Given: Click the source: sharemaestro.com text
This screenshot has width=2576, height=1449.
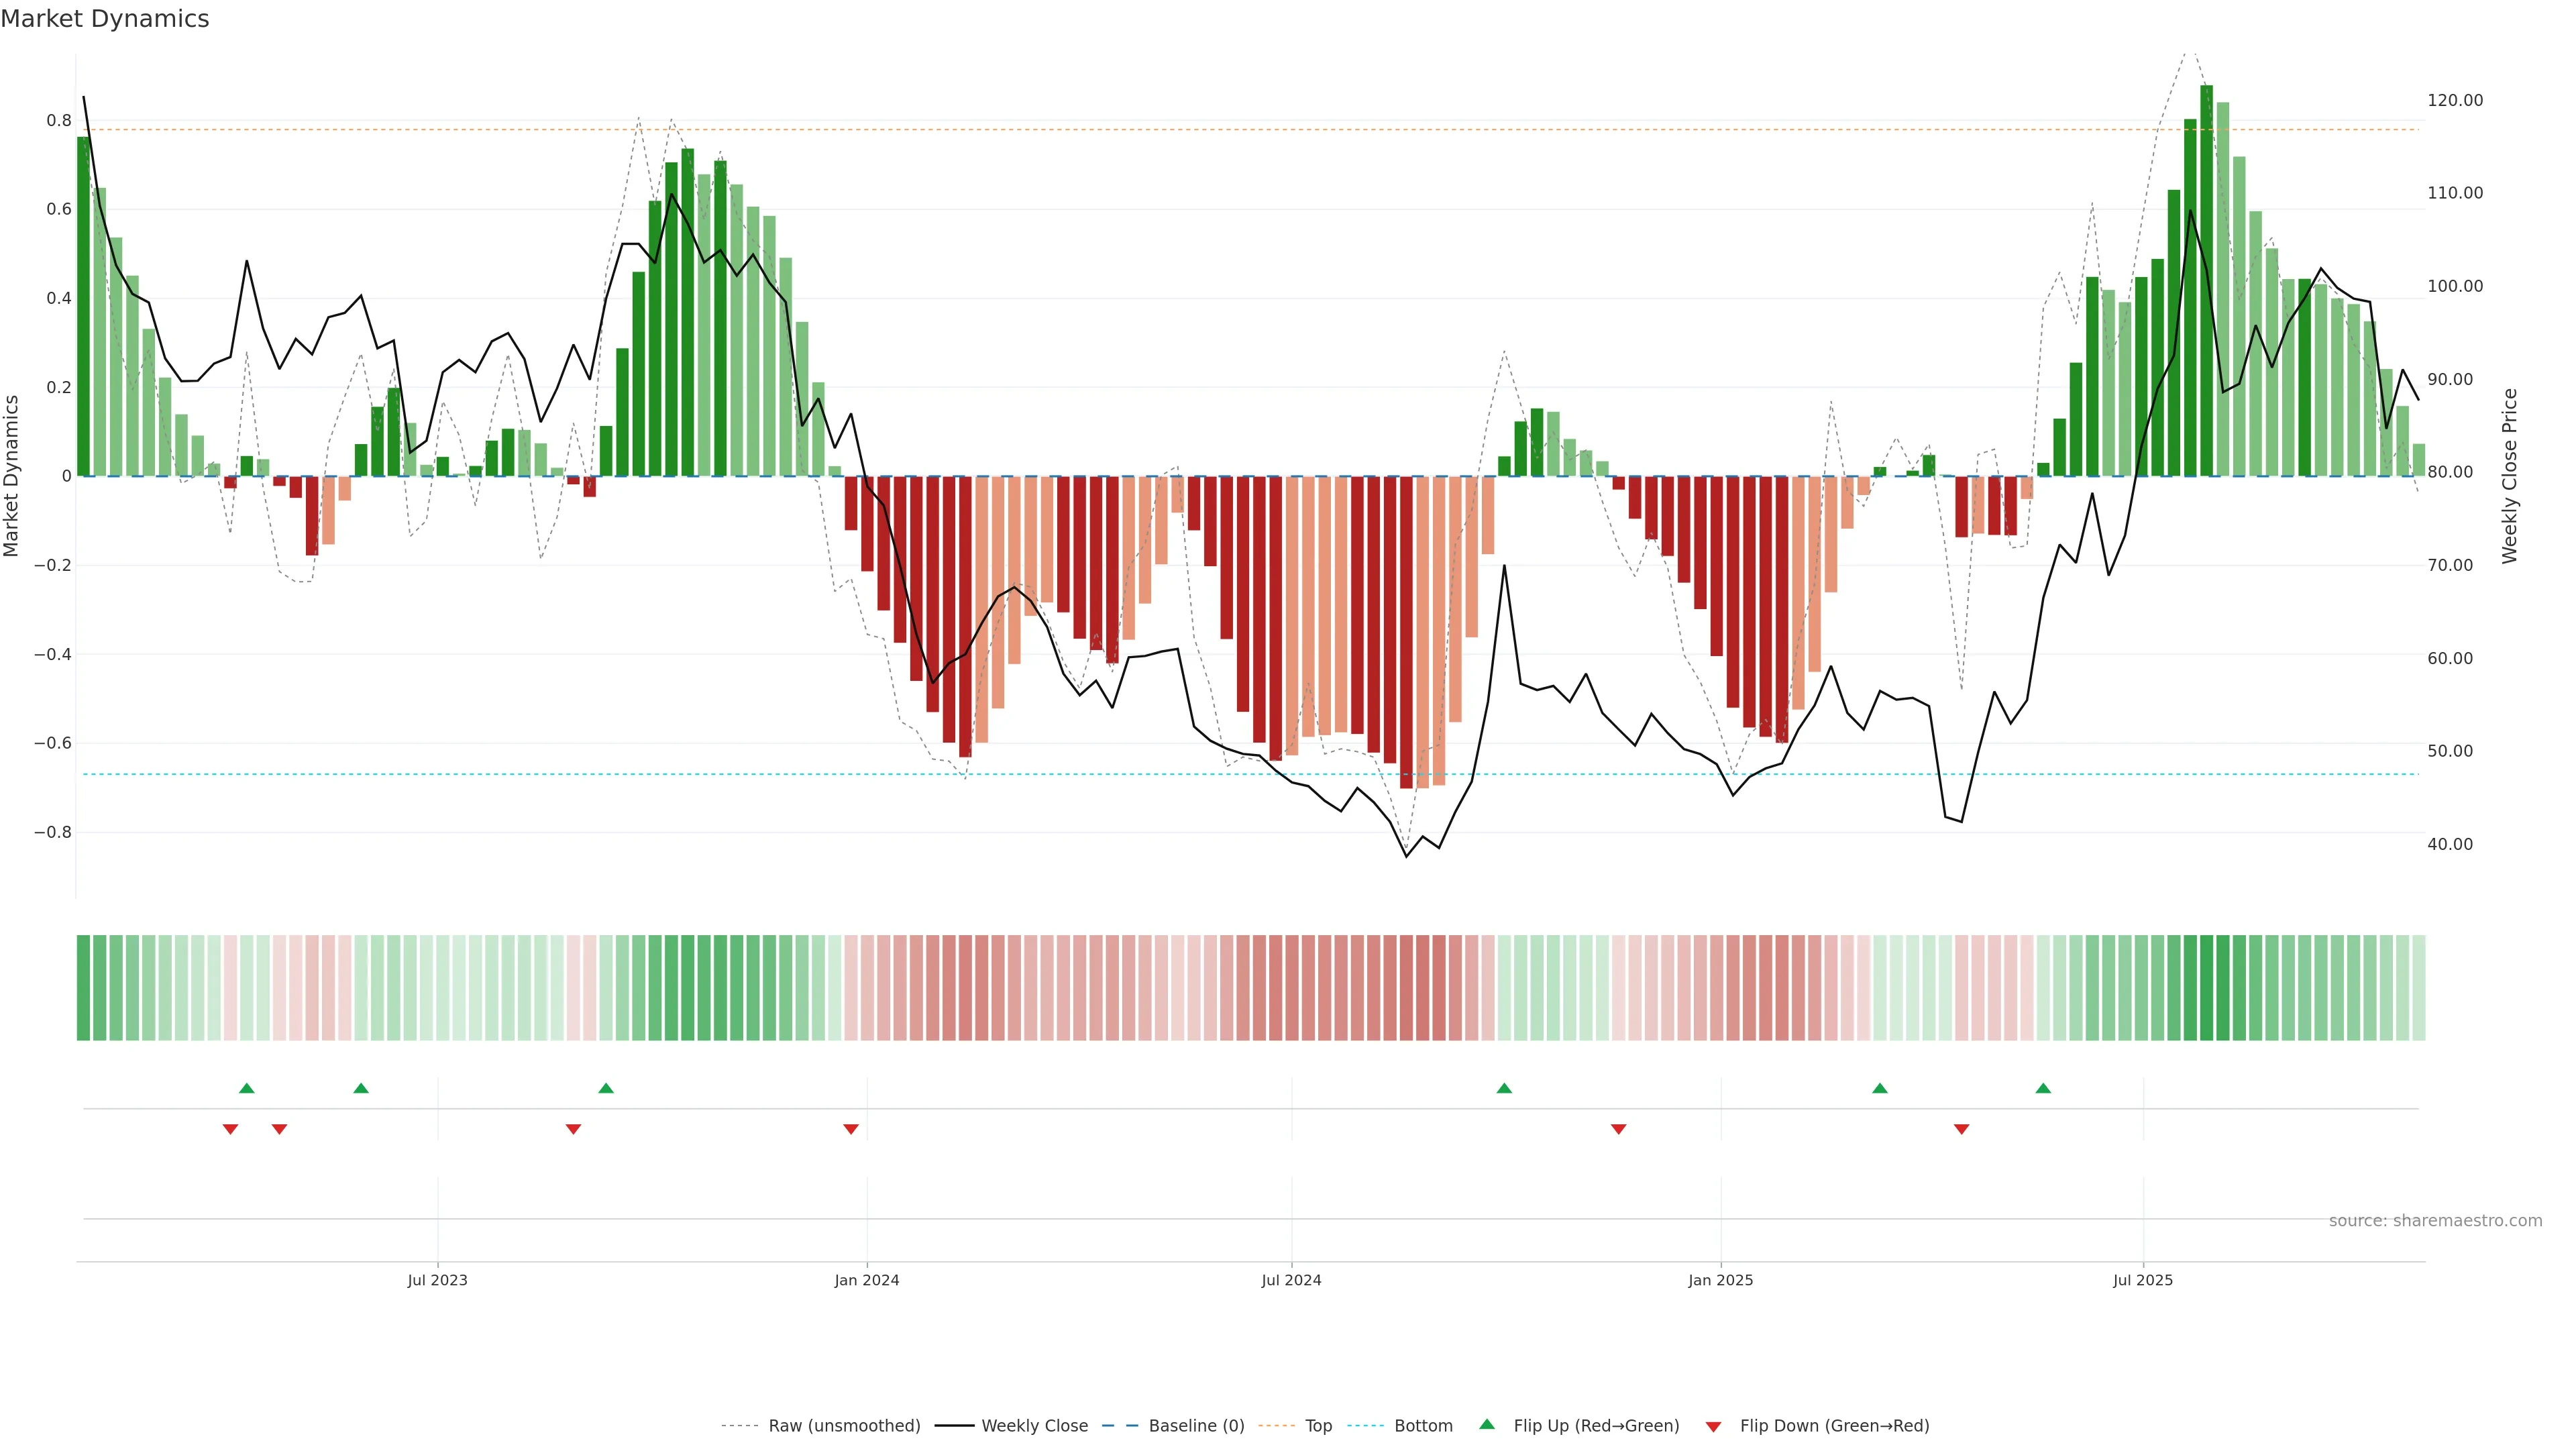Looking at the screenshot, I should [2435, 1221].
